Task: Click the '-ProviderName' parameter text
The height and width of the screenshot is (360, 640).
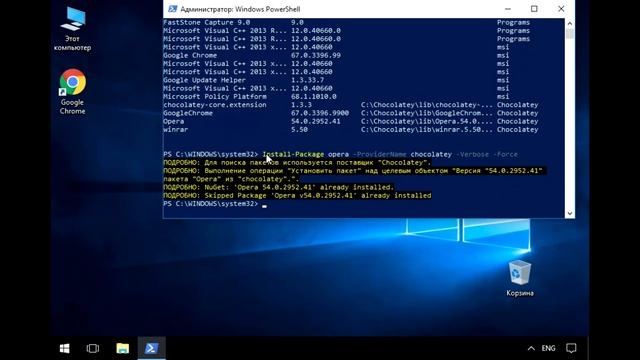Action: tap(380, 154)
